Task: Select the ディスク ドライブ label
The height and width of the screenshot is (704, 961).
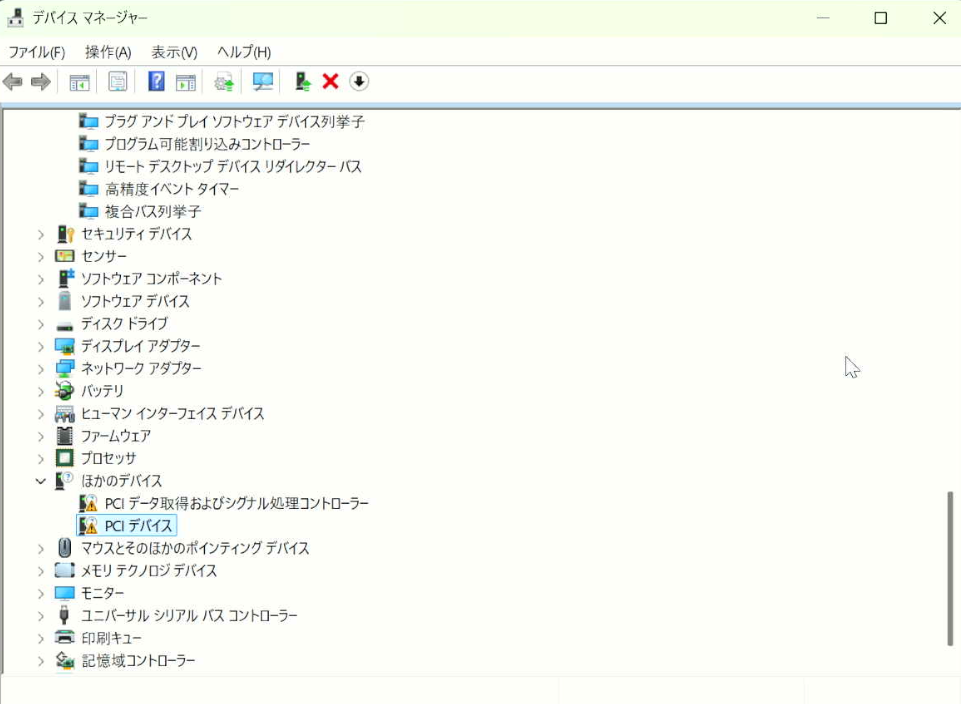Action: (124, 324)
